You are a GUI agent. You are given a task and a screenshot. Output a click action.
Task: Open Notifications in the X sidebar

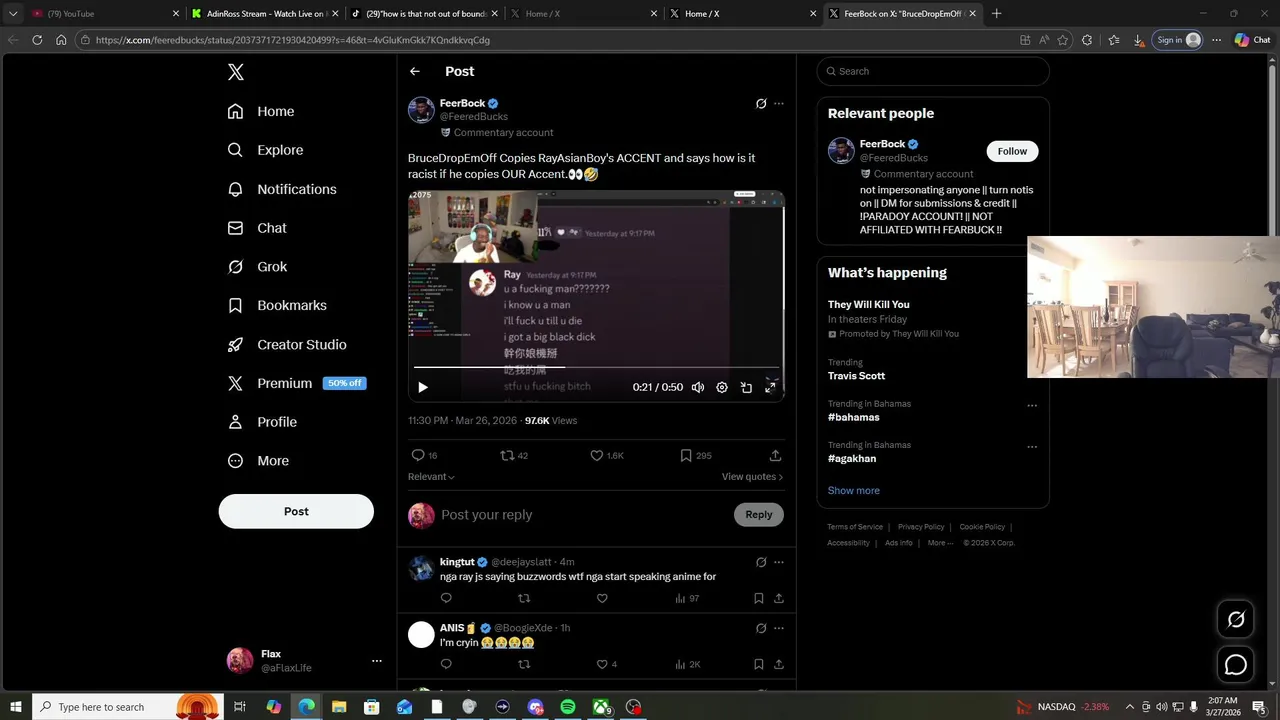click(282, 189)
